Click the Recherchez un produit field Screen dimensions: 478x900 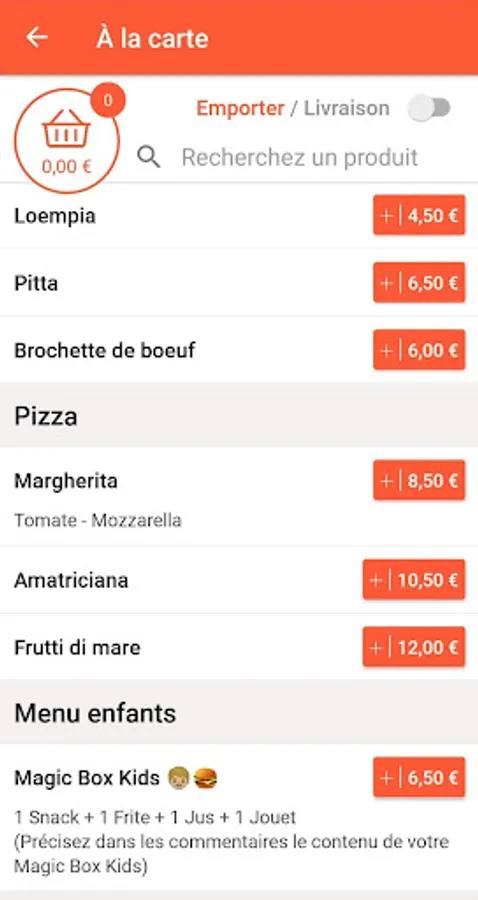300,157
